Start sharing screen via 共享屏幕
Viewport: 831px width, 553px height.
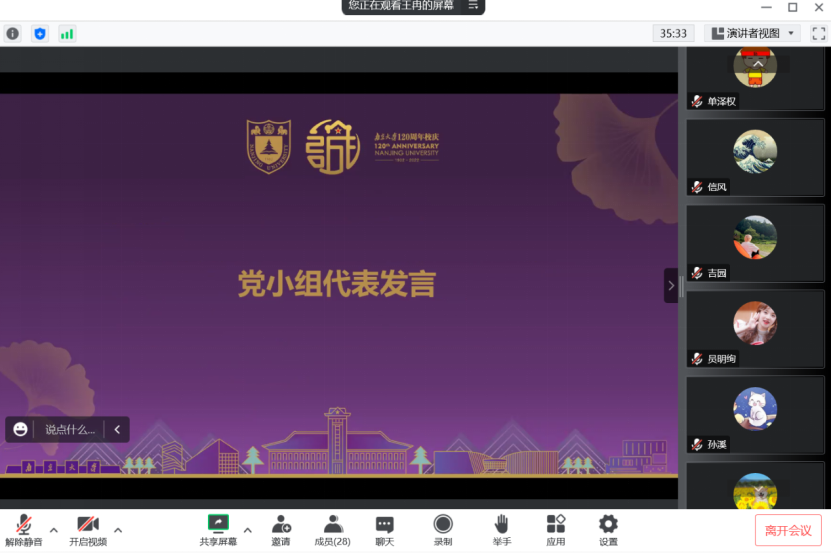(x=218, y=529)
